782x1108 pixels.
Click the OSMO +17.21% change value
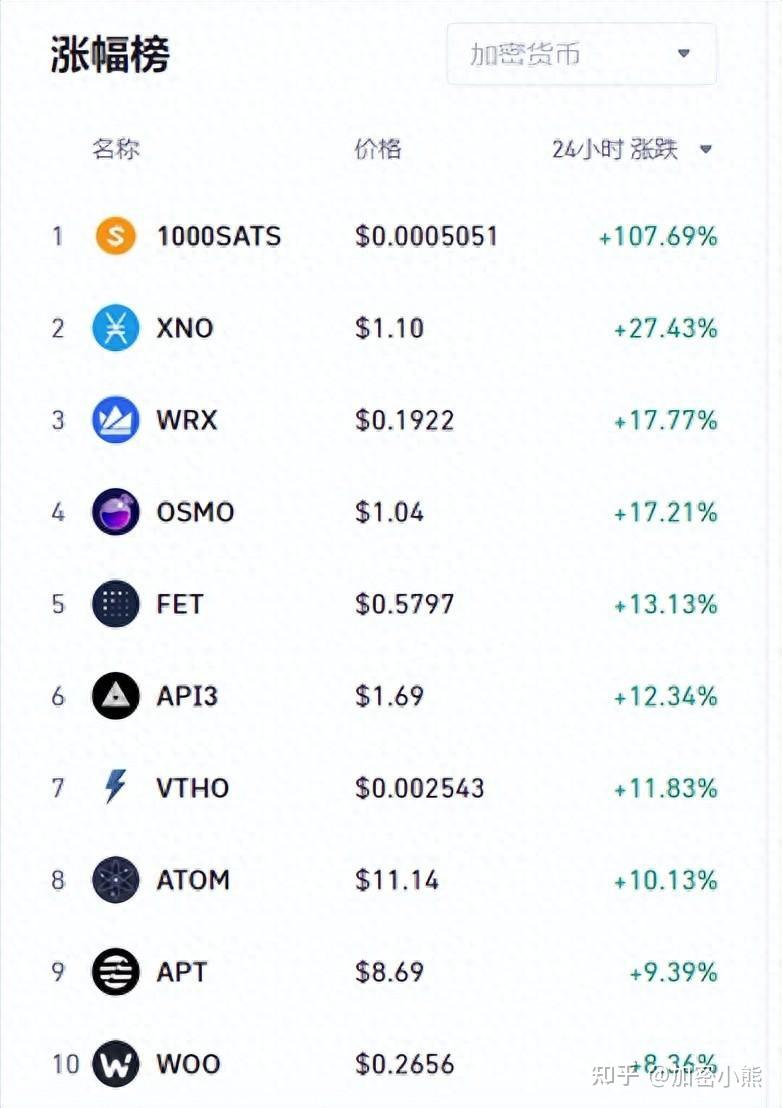coord(665,512)
